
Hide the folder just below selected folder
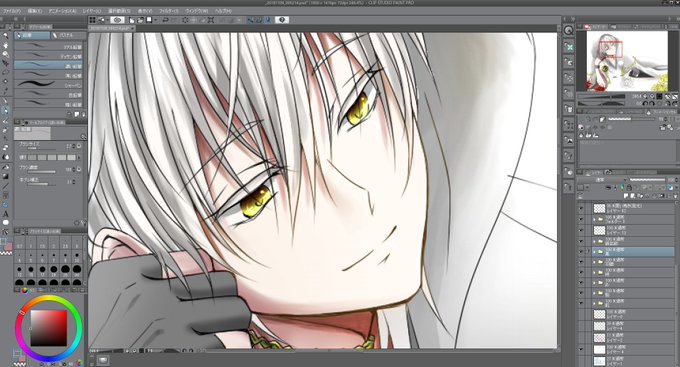point(582,262)
